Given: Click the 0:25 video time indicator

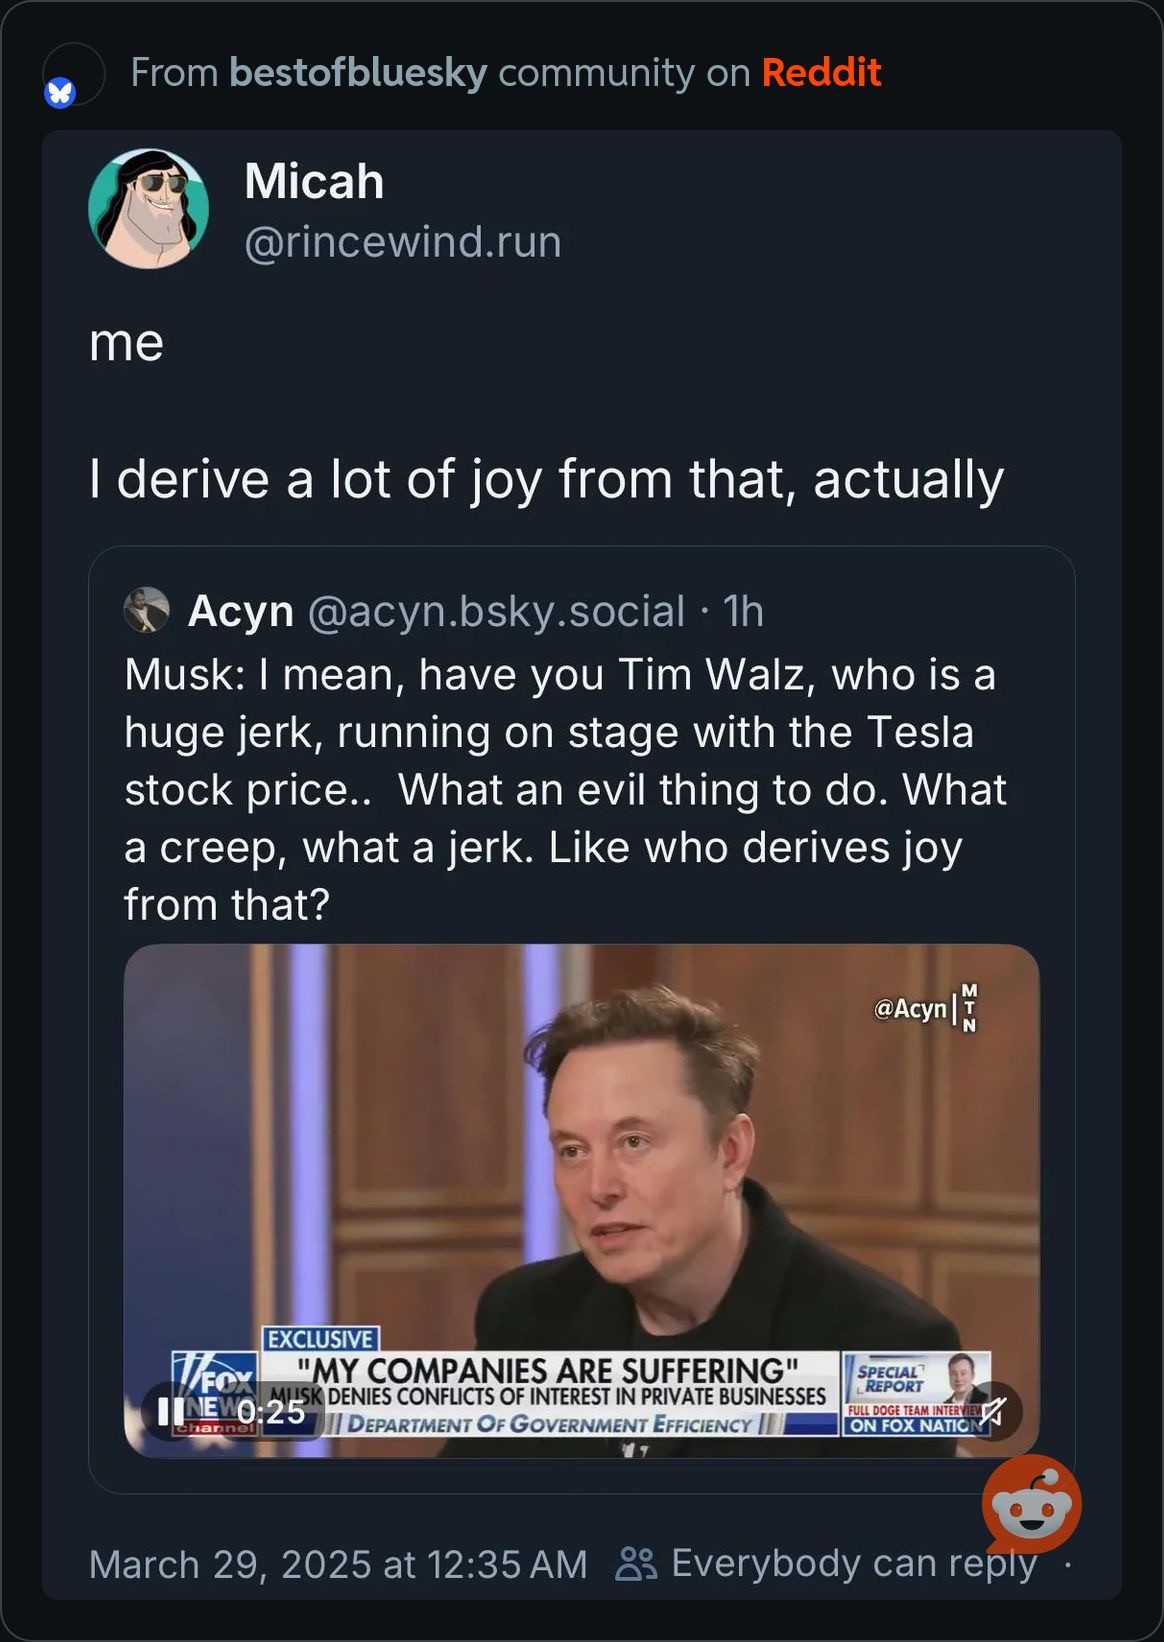Looking at the screenshot, I should point(270,1411).
